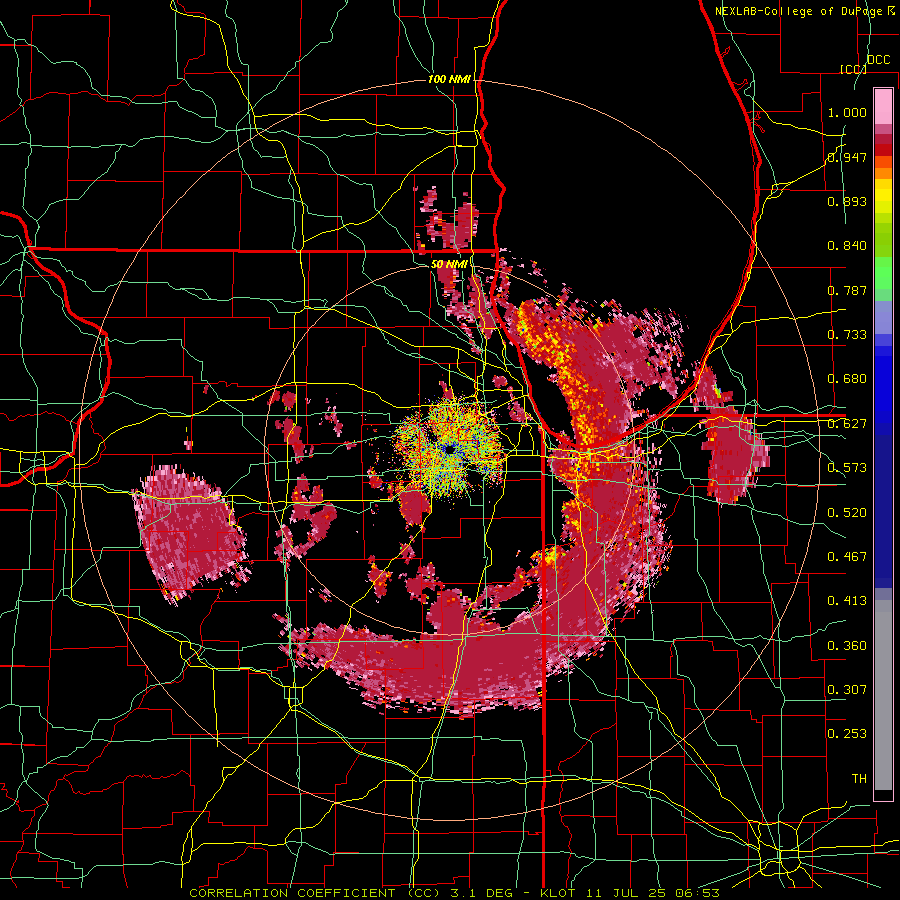900x900 pixels.
Task: Click the "50 NMI" range ring label
Action: 449,264
